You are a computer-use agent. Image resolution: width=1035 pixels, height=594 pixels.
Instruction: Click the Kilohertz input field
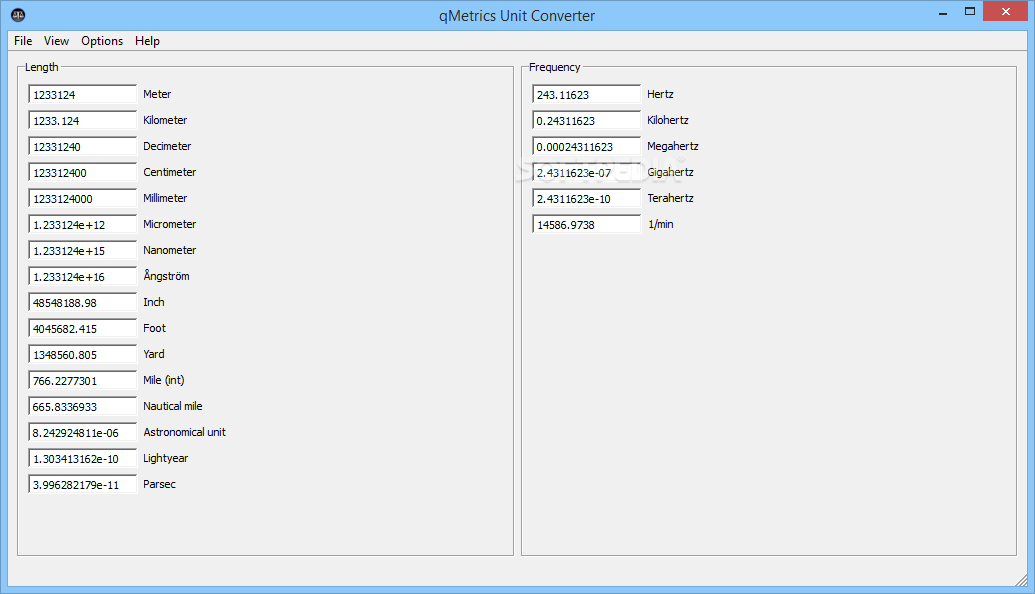point(586,120)
